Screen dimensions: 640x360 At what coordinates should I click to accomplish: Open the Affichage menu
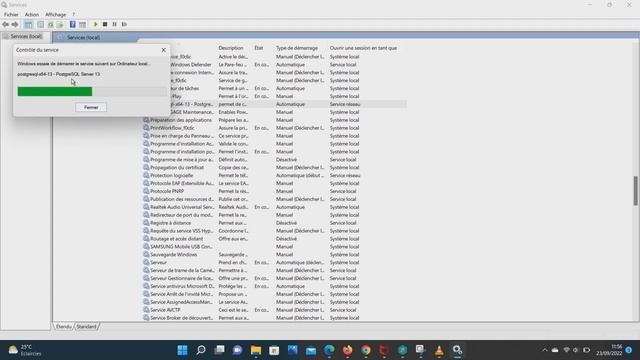[56, 15]
